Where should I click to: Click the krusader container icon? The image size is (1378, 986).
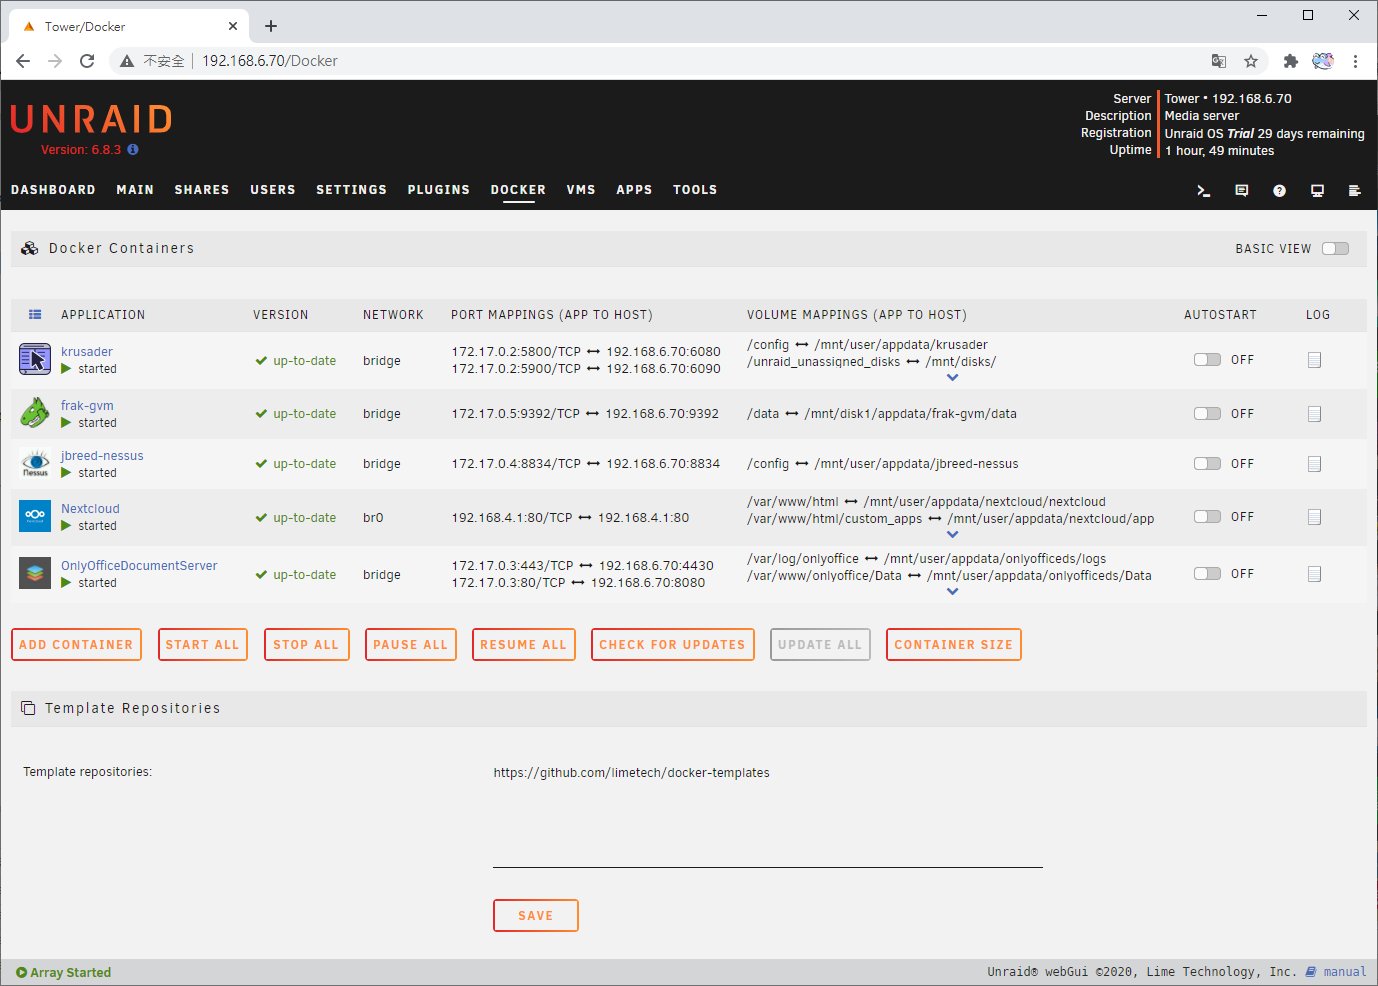pos(35,359)
